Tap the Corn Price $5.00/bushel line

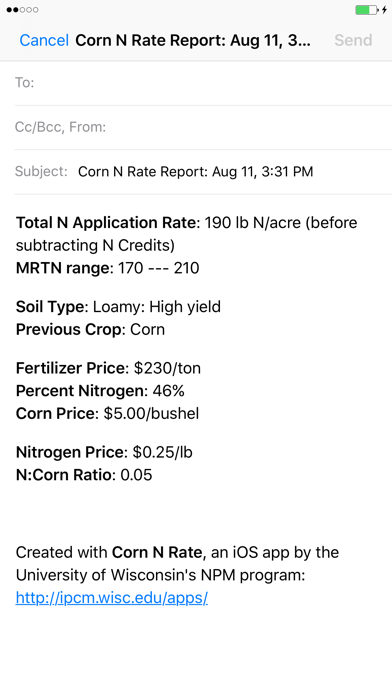107,413
